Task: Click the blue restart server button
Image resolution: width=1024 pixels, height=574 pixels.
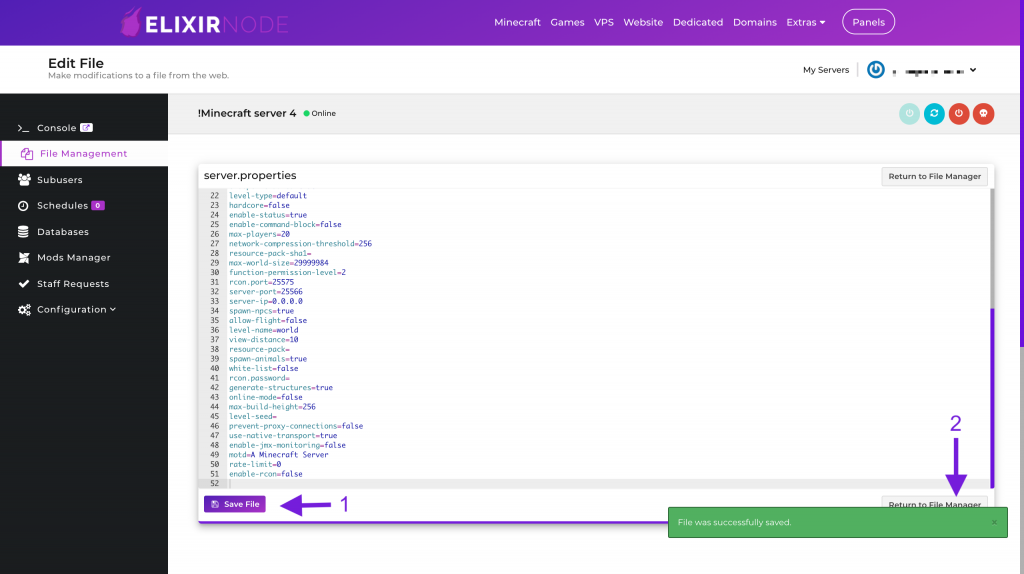Action: pyautogui.click(x=934, y=114)
